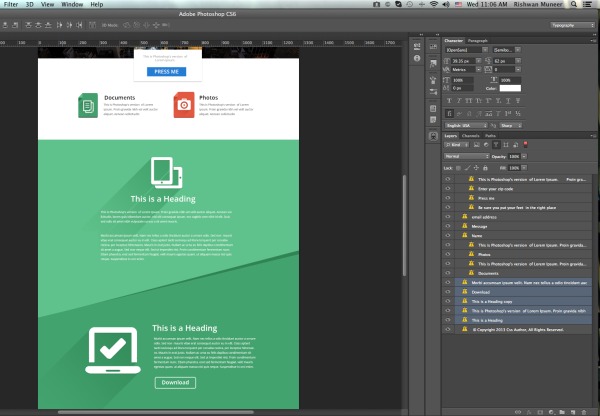Viewport: 600px width, 416px height.
Task: Open the Filter menu
Action: 11,5
